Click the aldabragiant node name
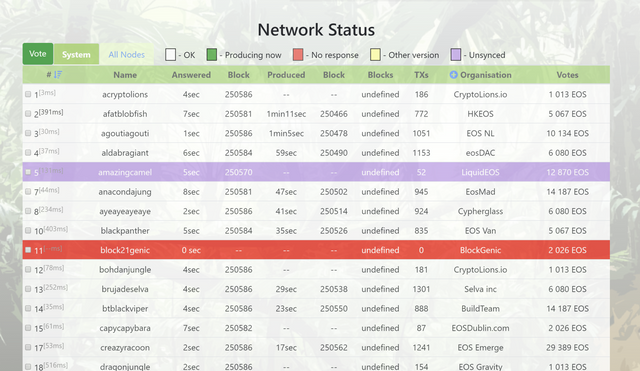This screenshot has height=371, width=640. (125, 153)
